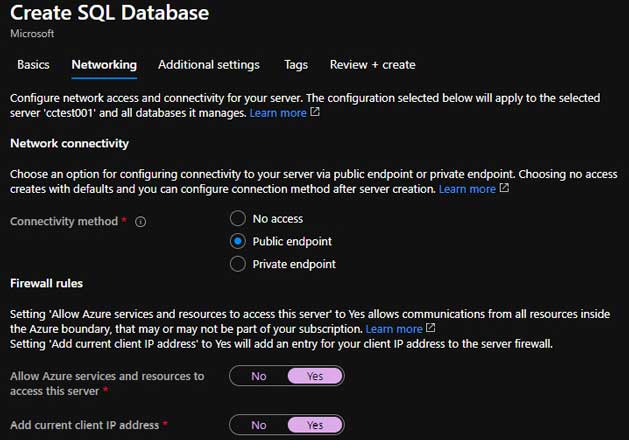The height and width of the screenshot is (440, 629).
Task: Click the Connectivity method info icon
Action: point(140,221)
